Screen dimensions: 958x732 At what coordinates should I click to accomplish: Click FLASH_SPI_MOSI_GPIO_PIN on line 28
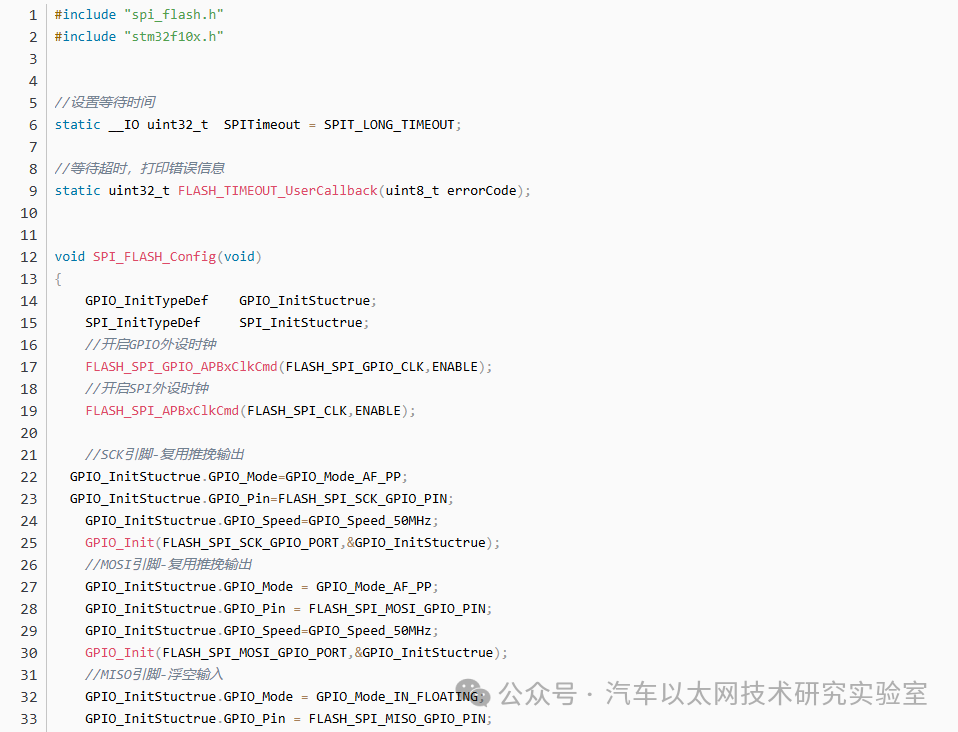click(x=397, y=609)
